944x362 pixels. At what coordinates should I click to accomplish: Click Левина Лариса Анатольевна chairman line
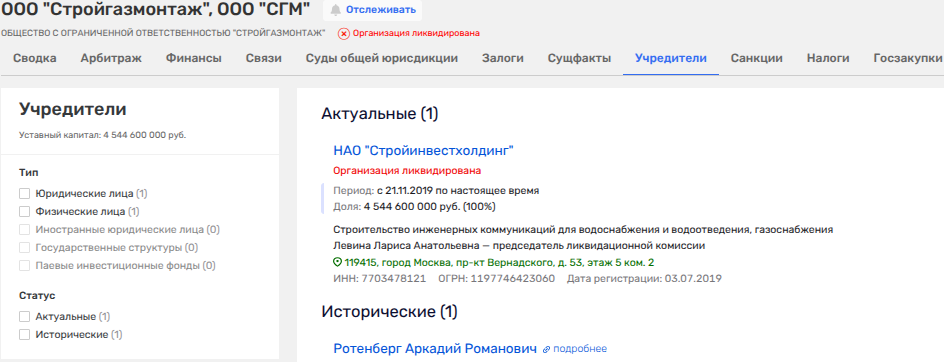click(x=519, y=246)
